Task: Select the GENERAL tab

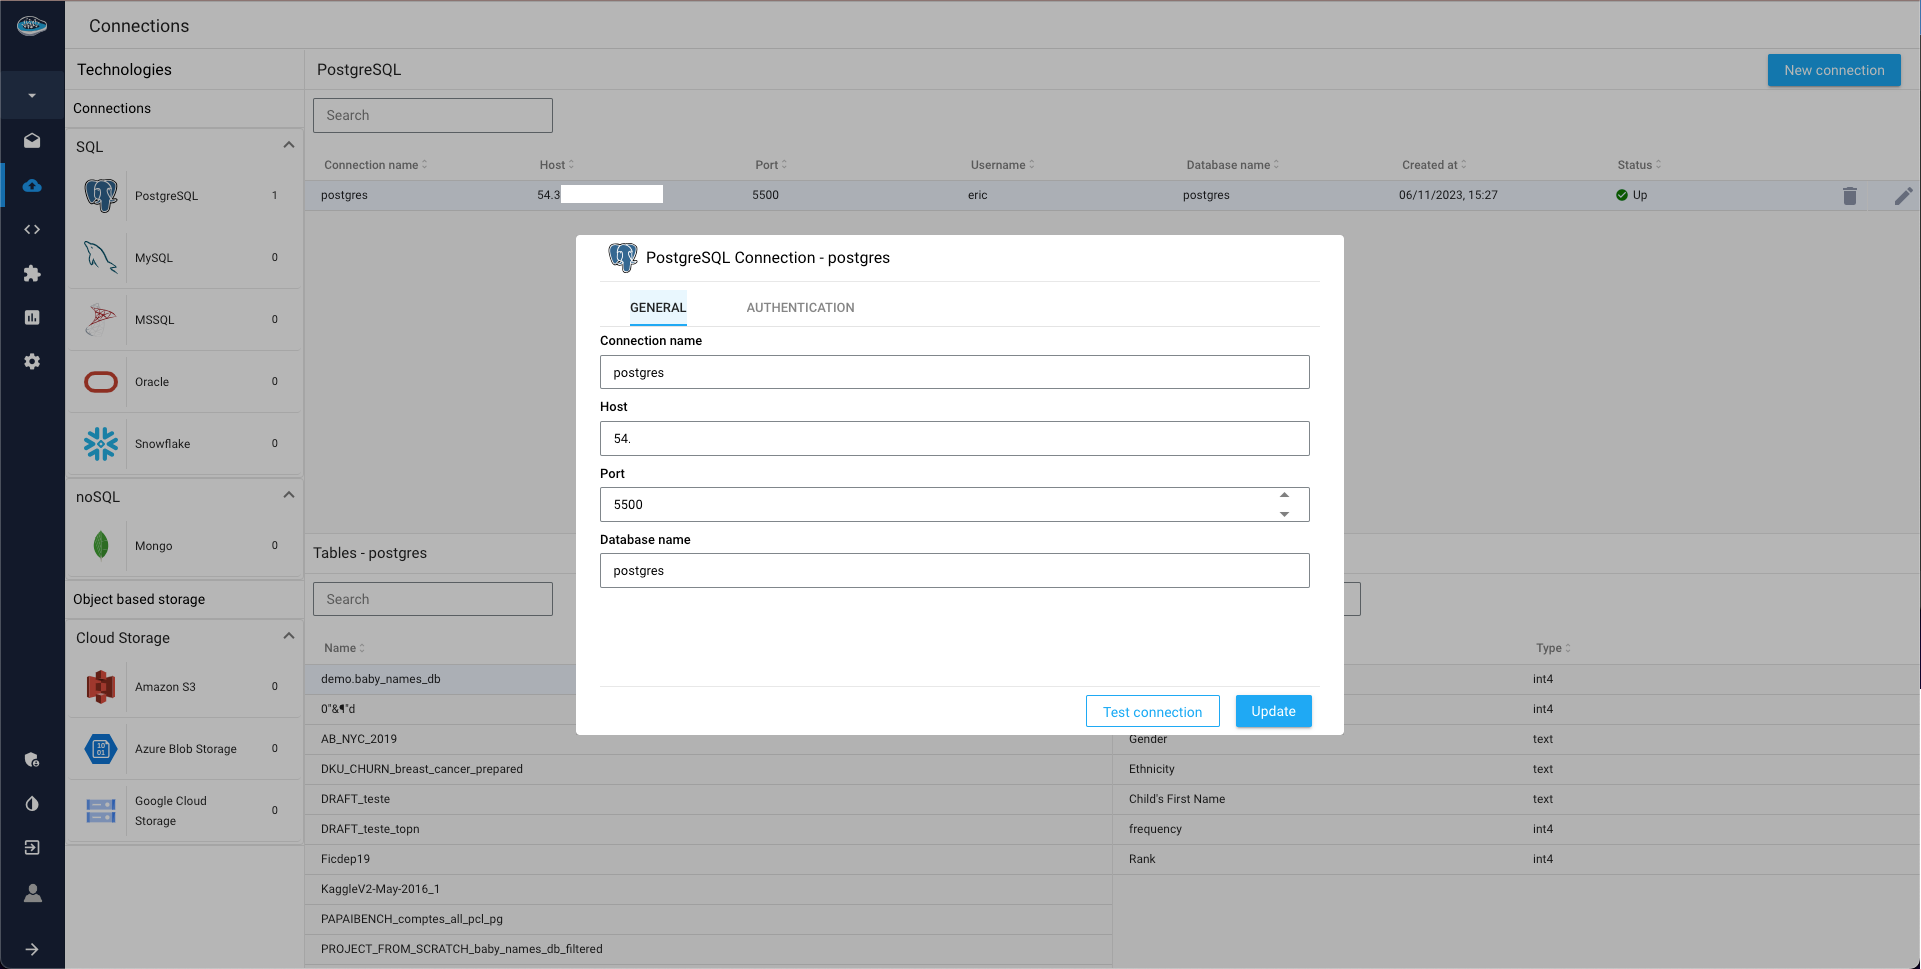Action: coord(657,308)
